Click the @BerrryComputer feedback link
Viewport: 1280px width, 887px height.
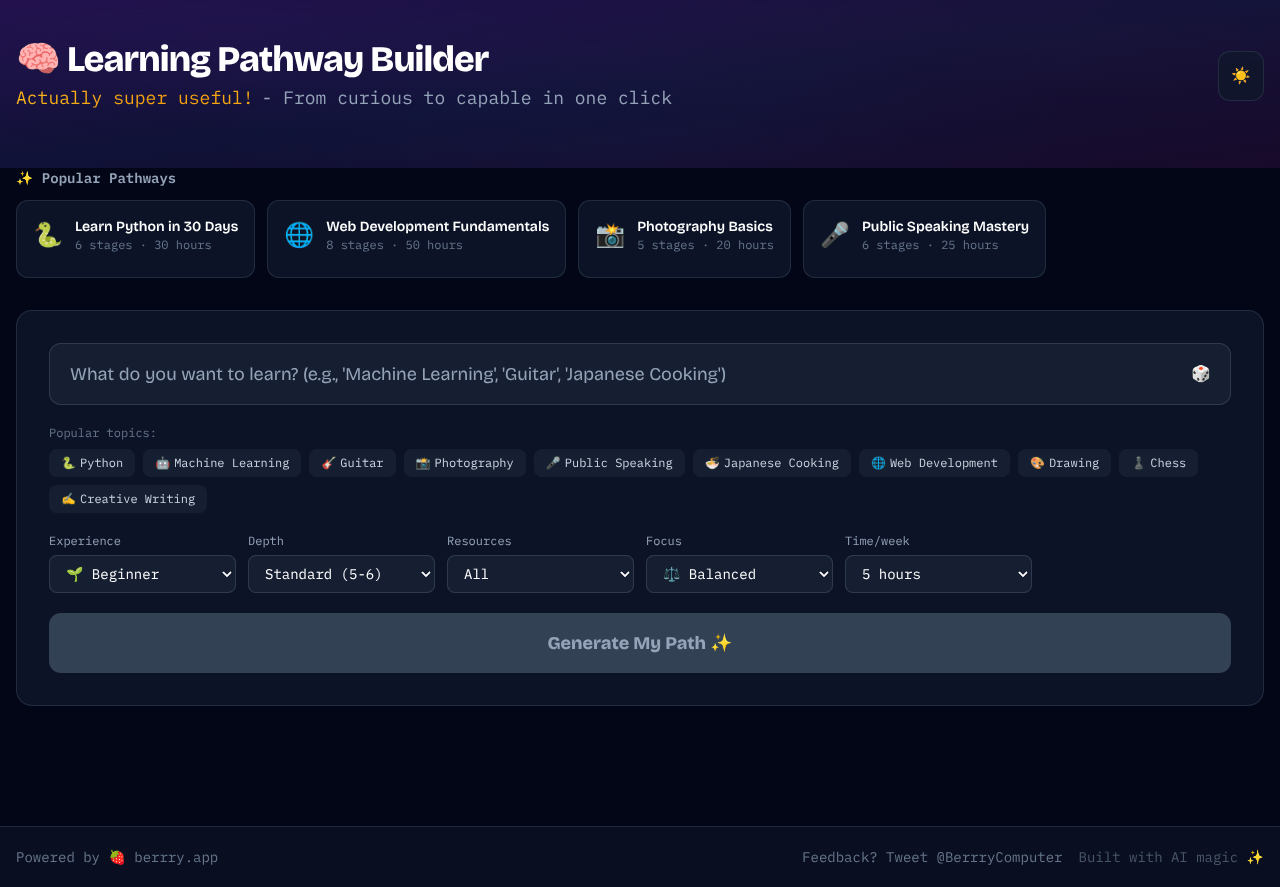(x=999, y=857)
